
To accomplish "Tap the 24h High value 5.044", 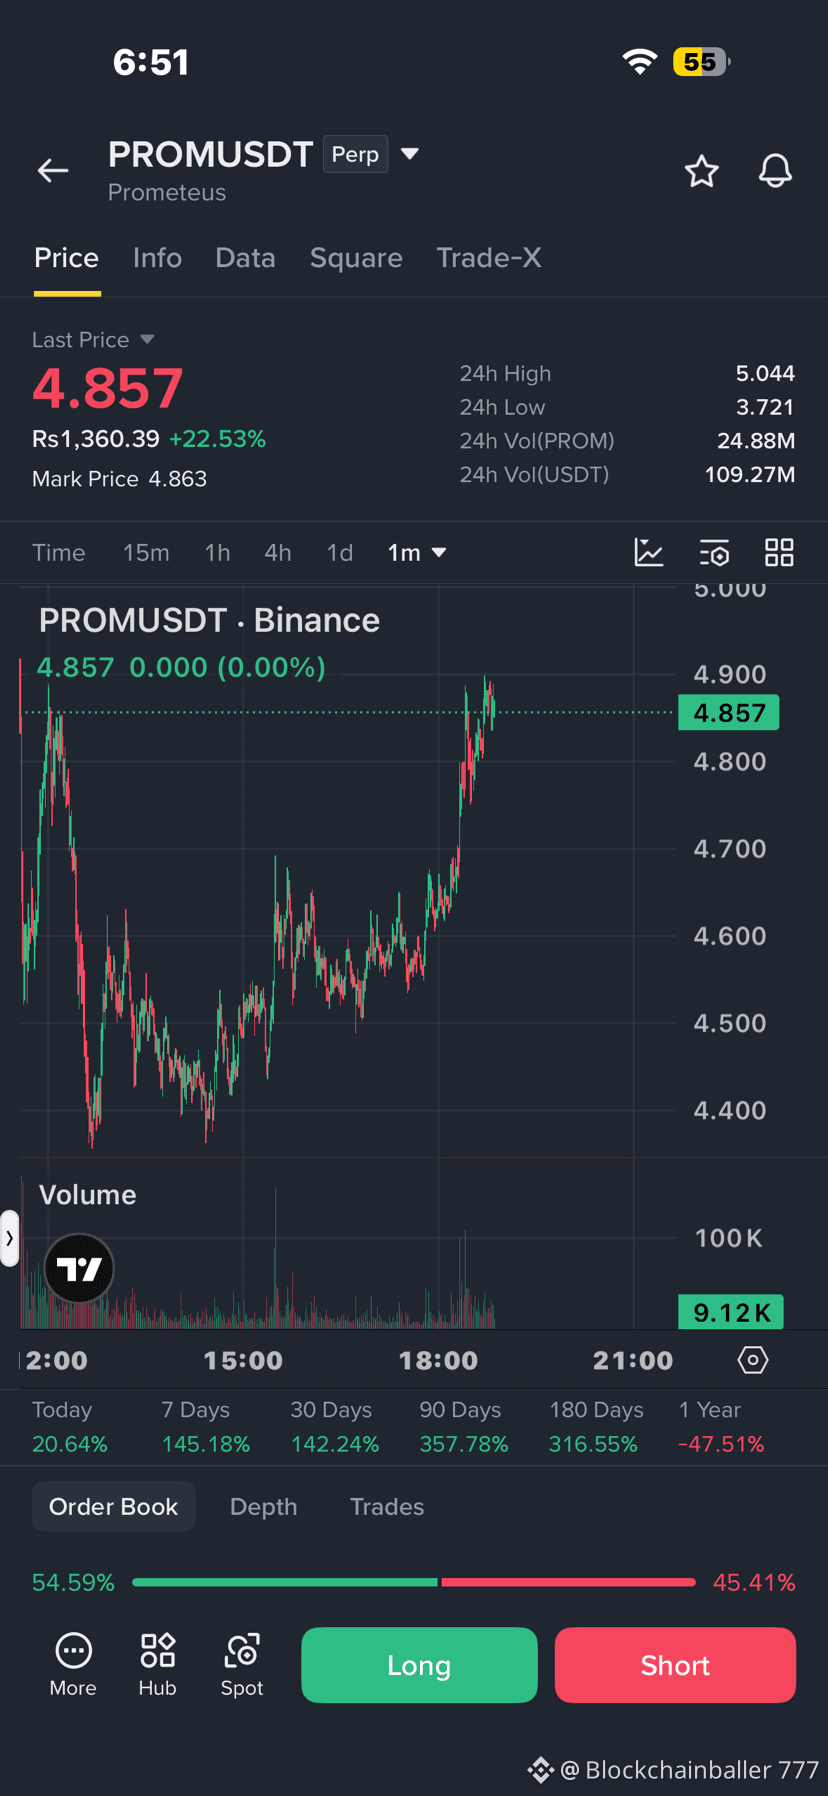I will [x=765, y=374].
